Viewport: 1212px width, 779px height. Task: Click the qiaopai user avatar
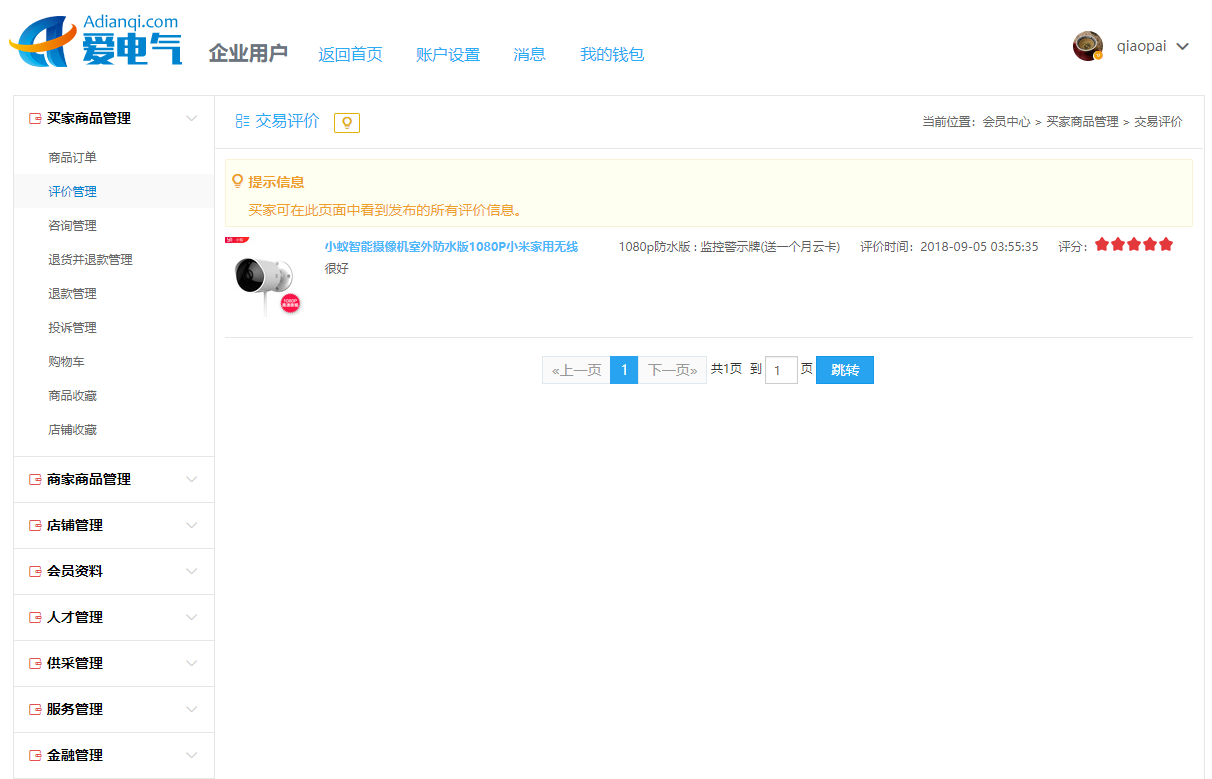(x=1087, y=46)
